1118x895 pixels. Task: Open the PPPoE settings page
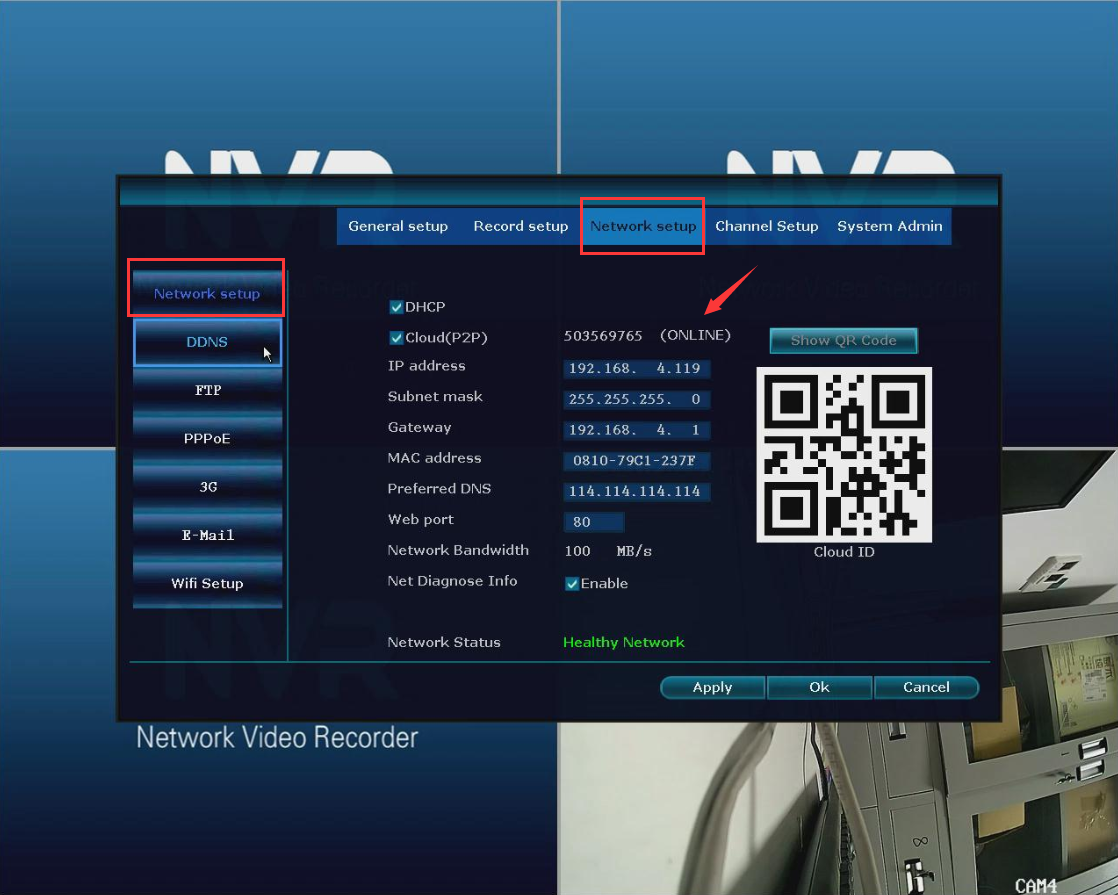pyautogui.click(x=207, y=439)
